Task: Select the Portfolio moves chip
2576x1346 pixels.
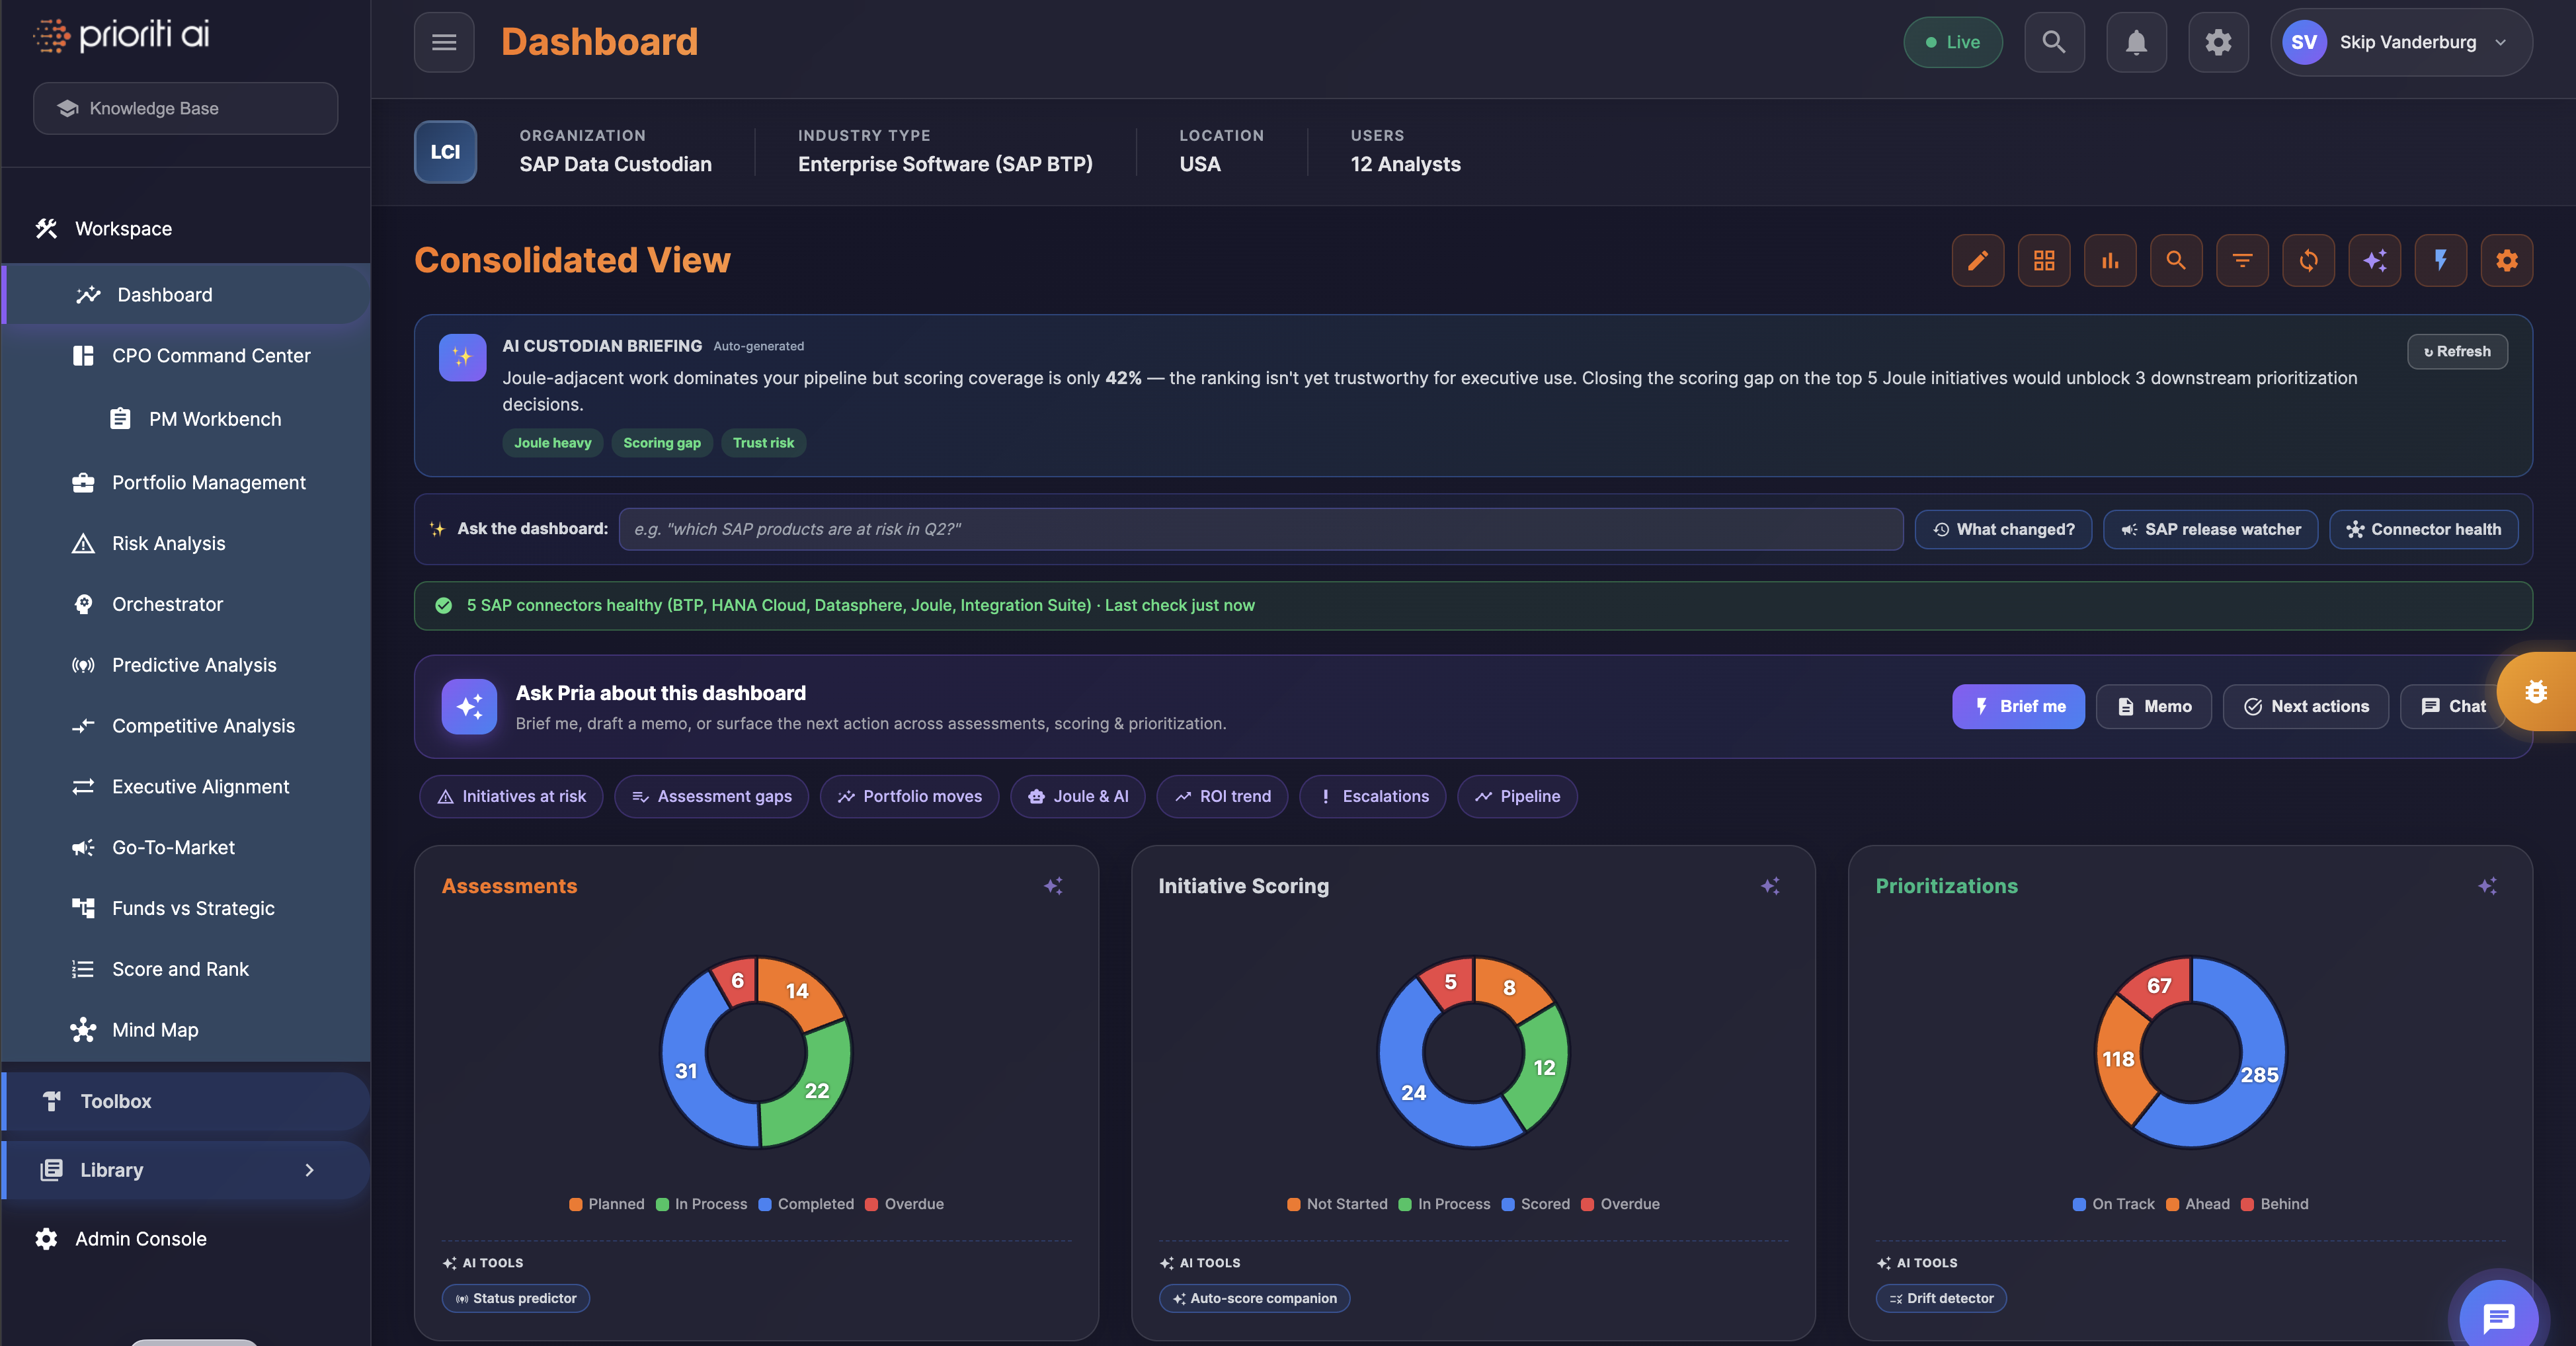Action: 909,797
